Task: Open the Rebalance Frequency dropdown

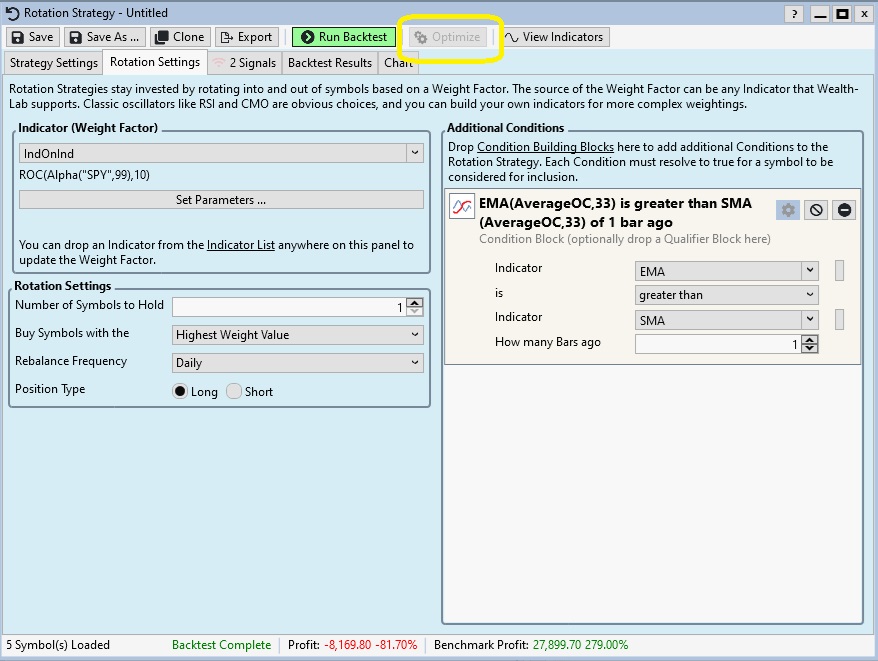Action: [297, 363]
